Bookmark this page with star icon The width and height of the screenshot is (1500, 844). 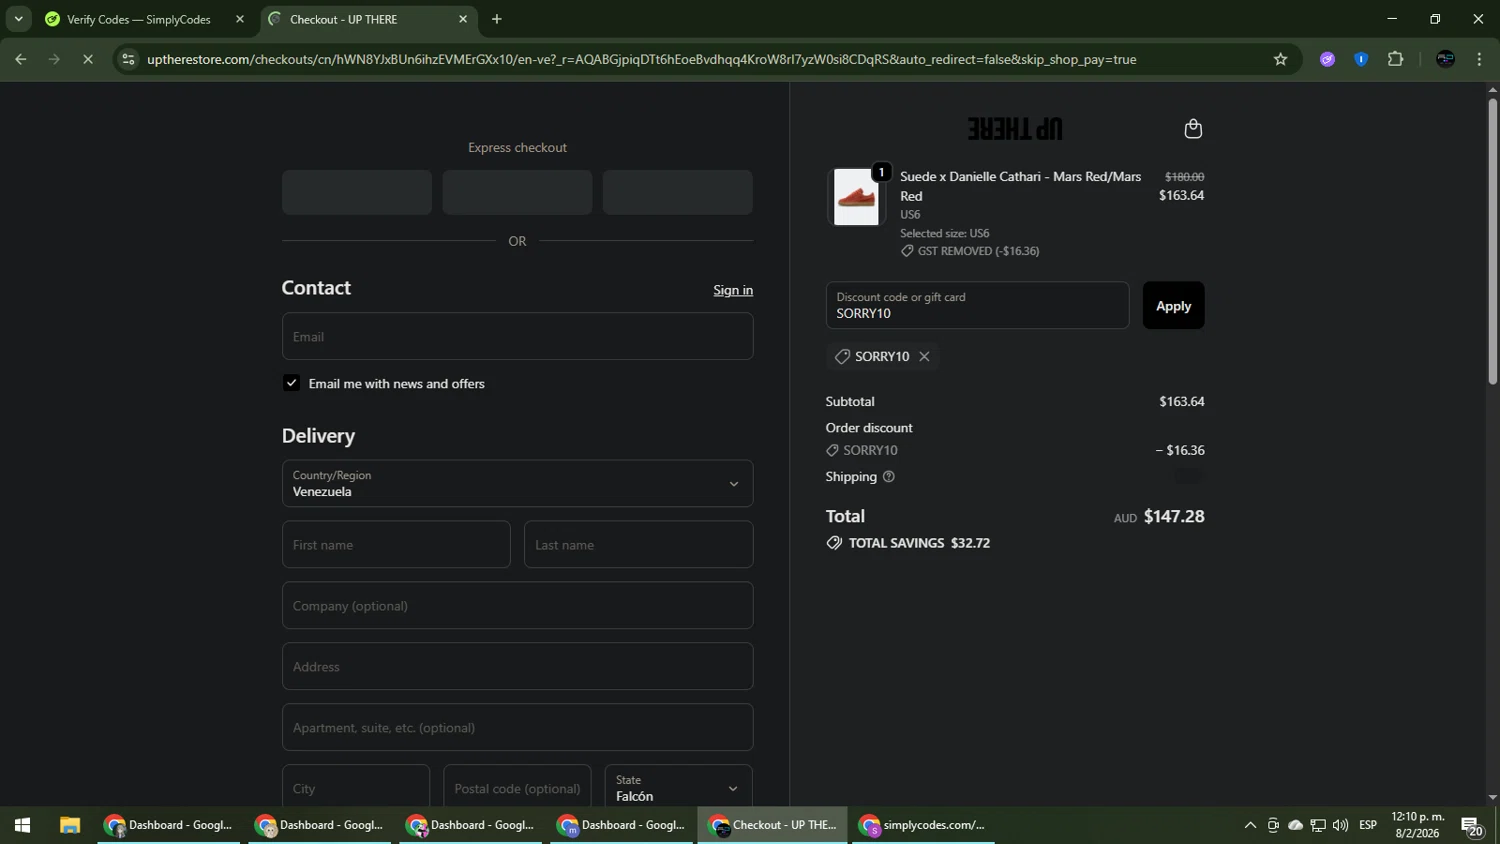click(1280, 59)
